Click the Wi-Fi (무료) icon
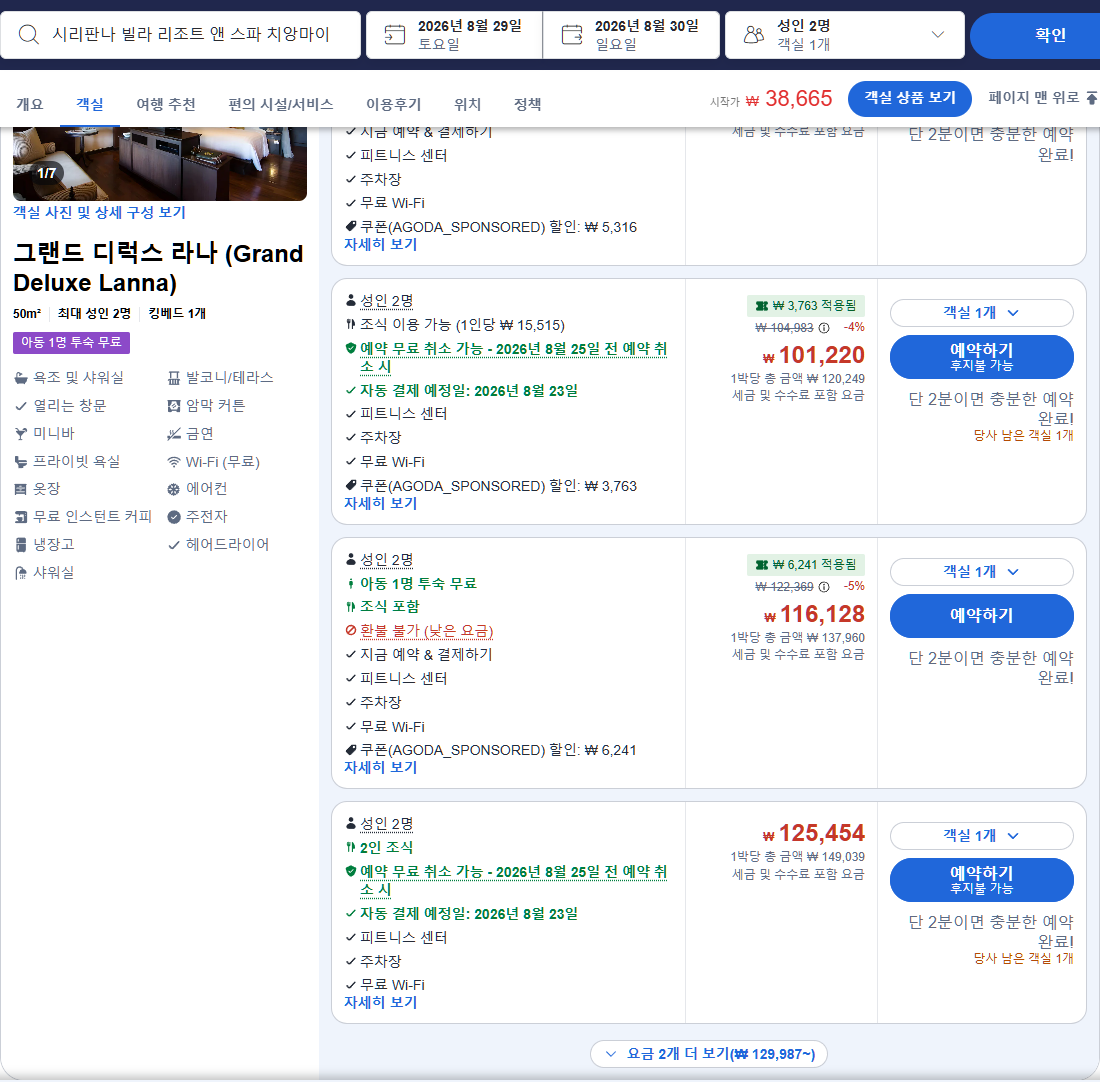Screen dimensions: 1100x1082 [x=174, y=462]
